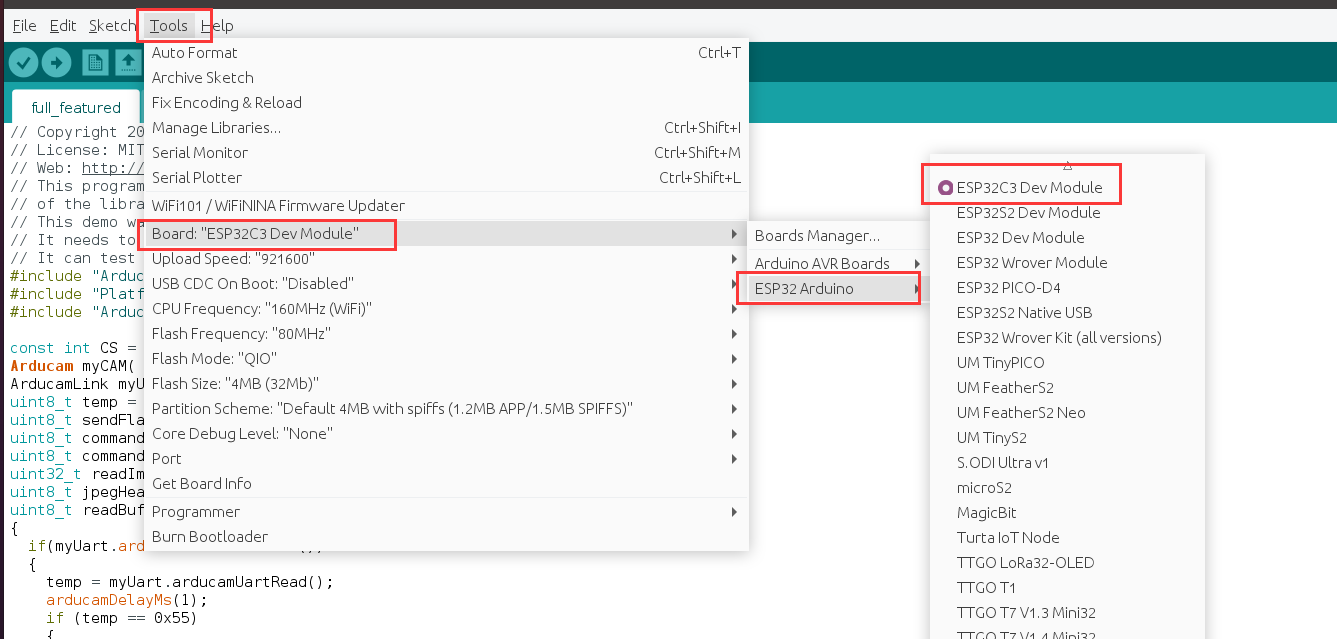Open the File menu
This screenshot has width=1337, height=639.
point(24,25)
